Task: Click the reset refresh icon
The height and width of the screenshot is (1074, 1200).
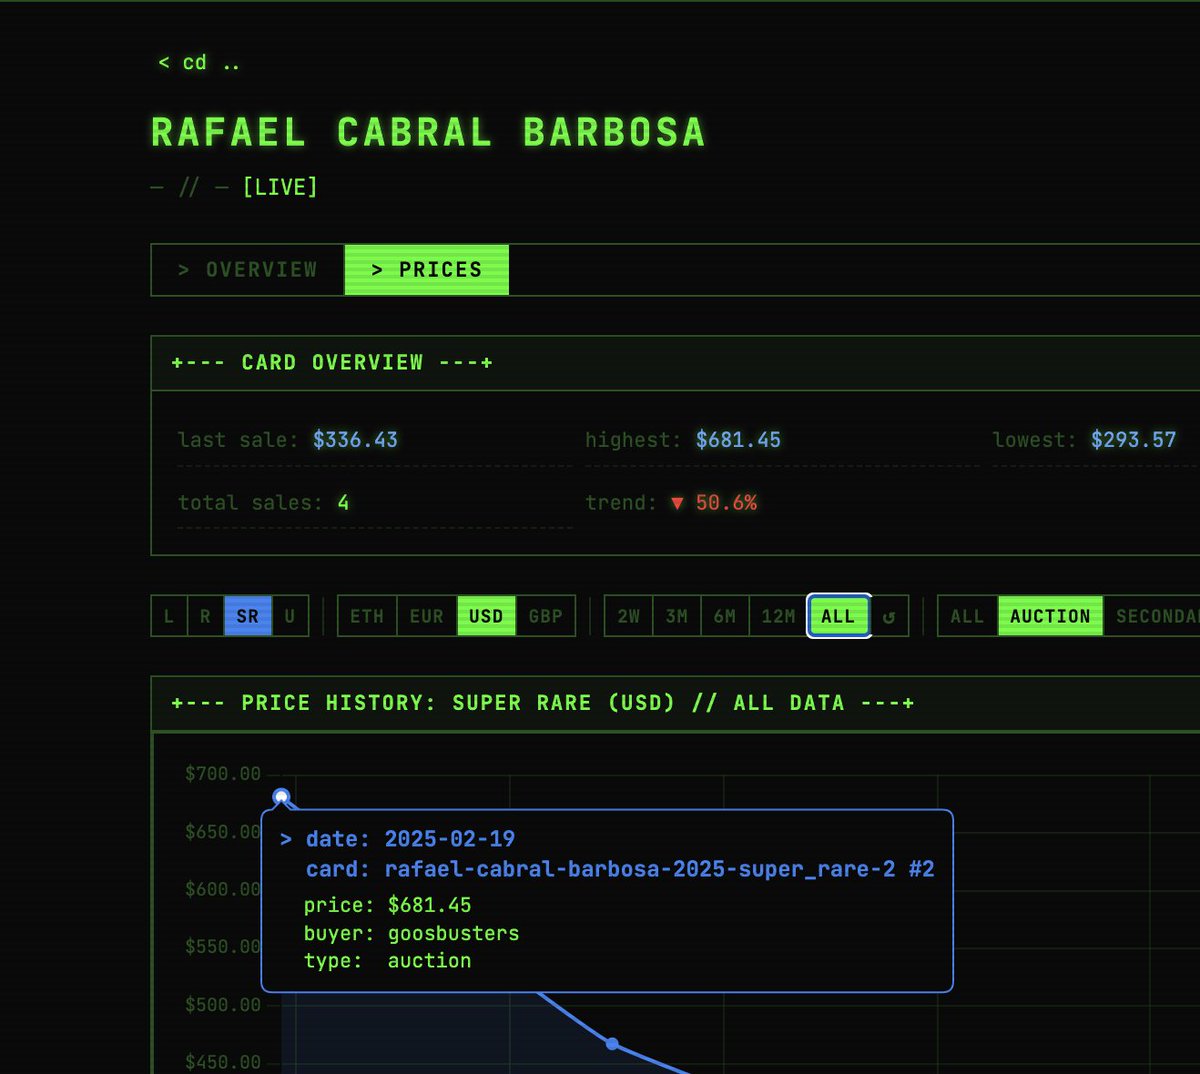Action: click(x=889, y=616)
